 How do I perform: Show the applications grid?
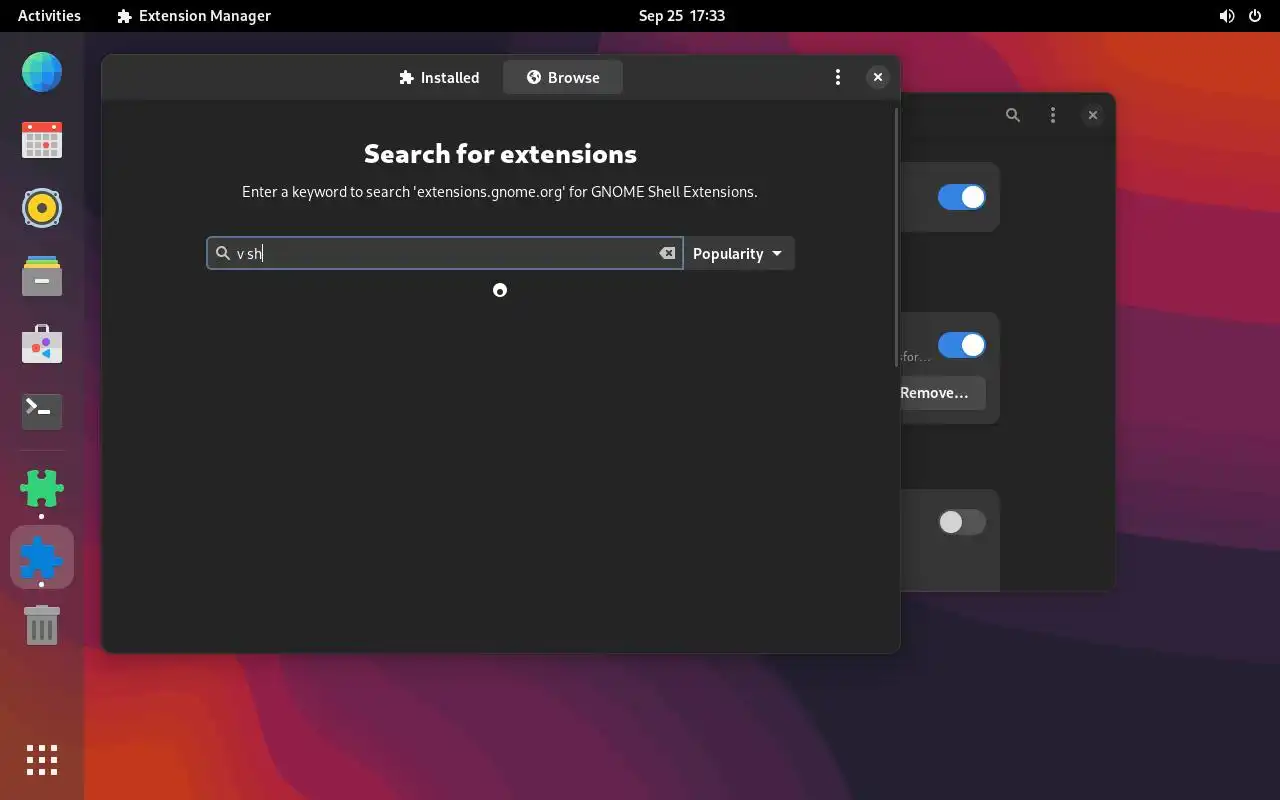[x=42, y=760]
